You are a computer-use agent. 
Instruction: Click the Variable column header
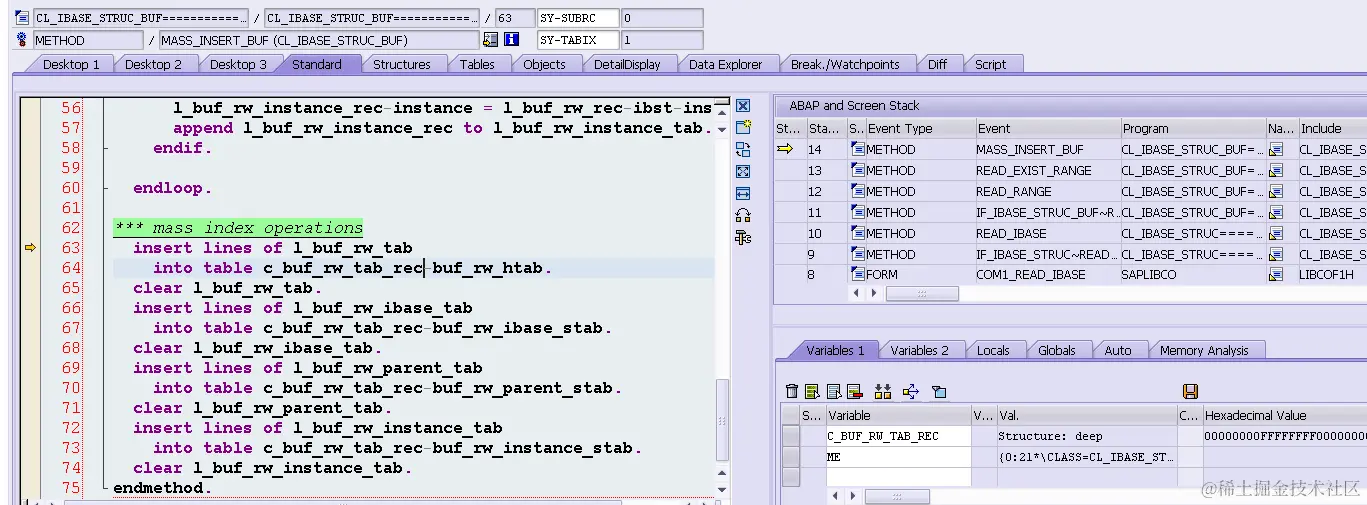(x=898, y=415)
